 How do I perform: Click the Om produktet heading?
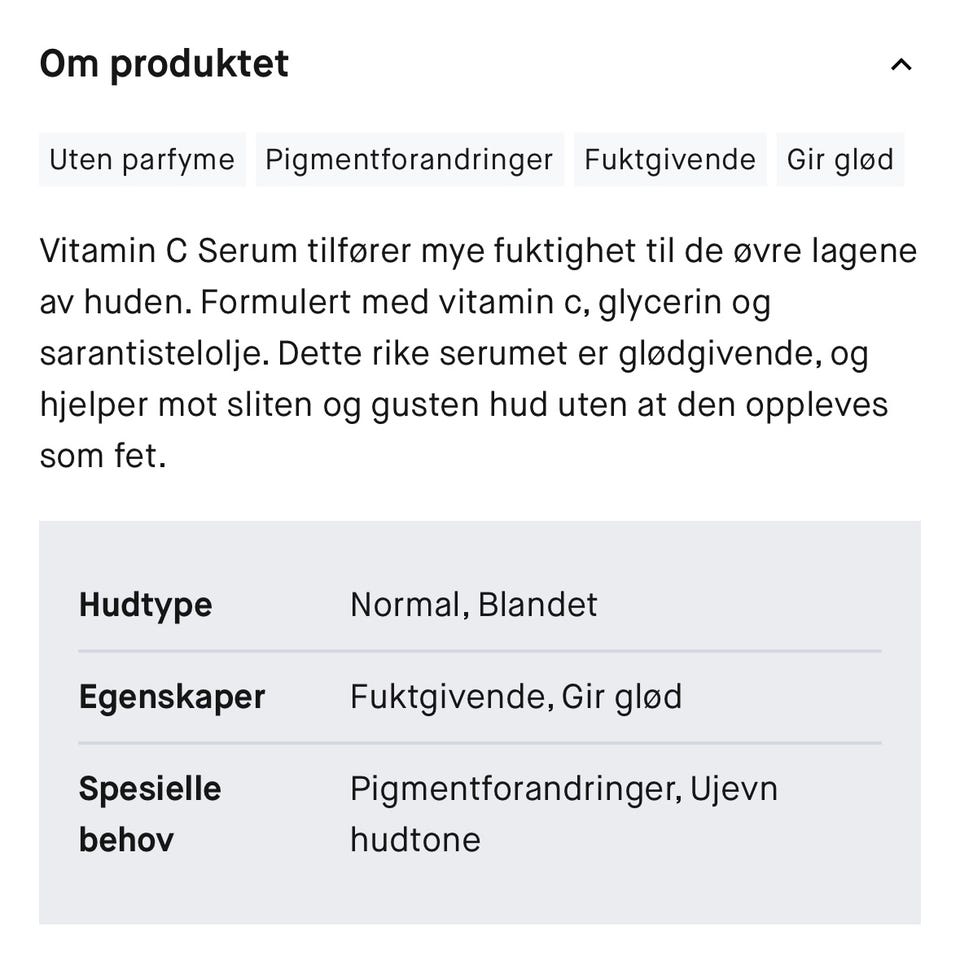click(164, 64)
